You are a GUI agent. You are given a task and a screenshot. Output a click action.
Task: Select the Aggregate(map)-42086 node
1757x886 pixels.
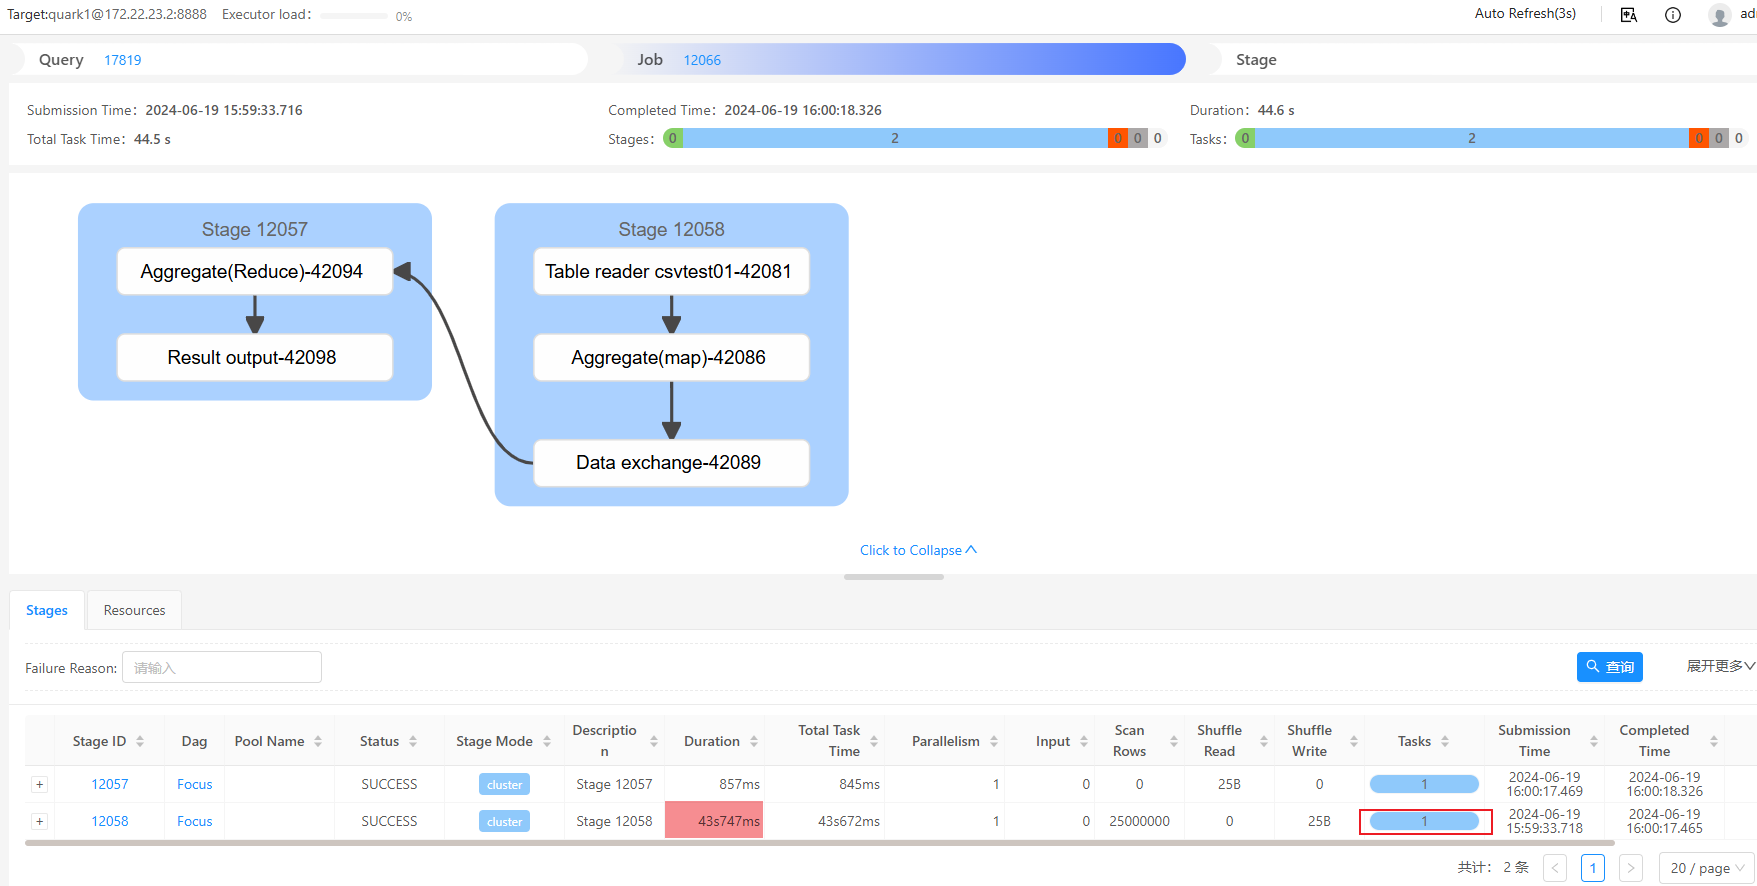point(670,358)
